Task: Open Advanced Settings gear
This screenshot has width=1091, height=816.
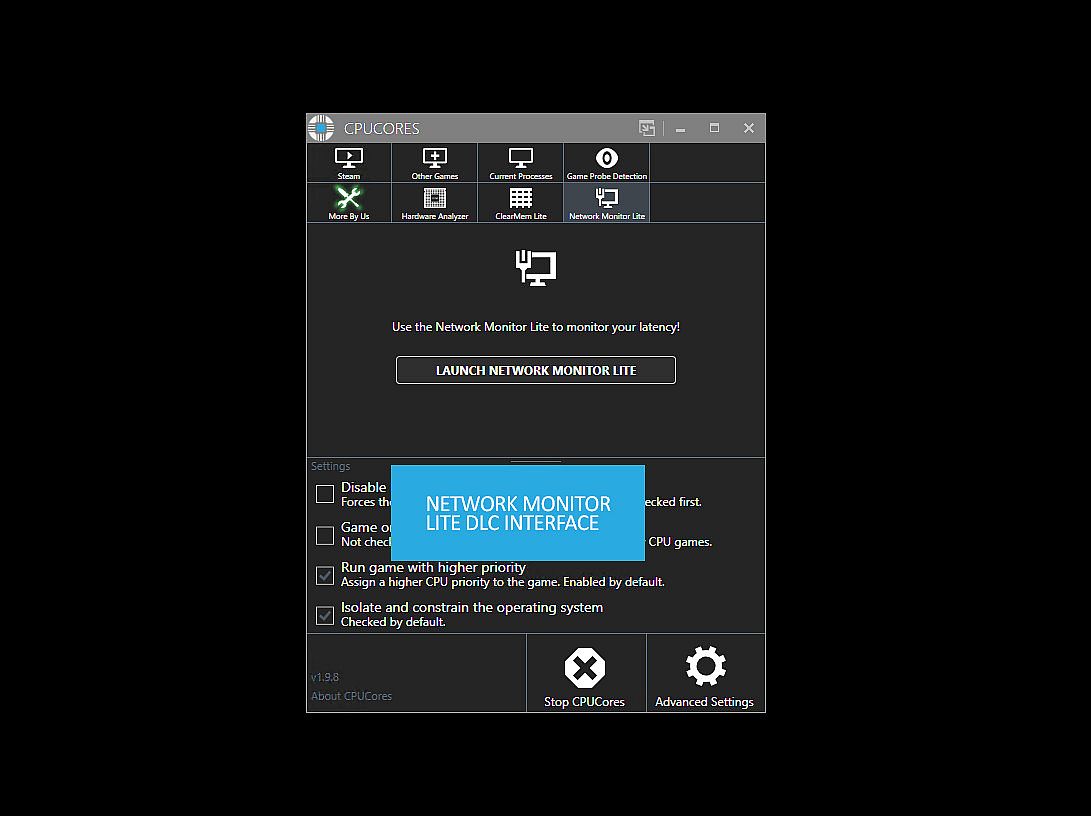Action: [x=705, y=673]
